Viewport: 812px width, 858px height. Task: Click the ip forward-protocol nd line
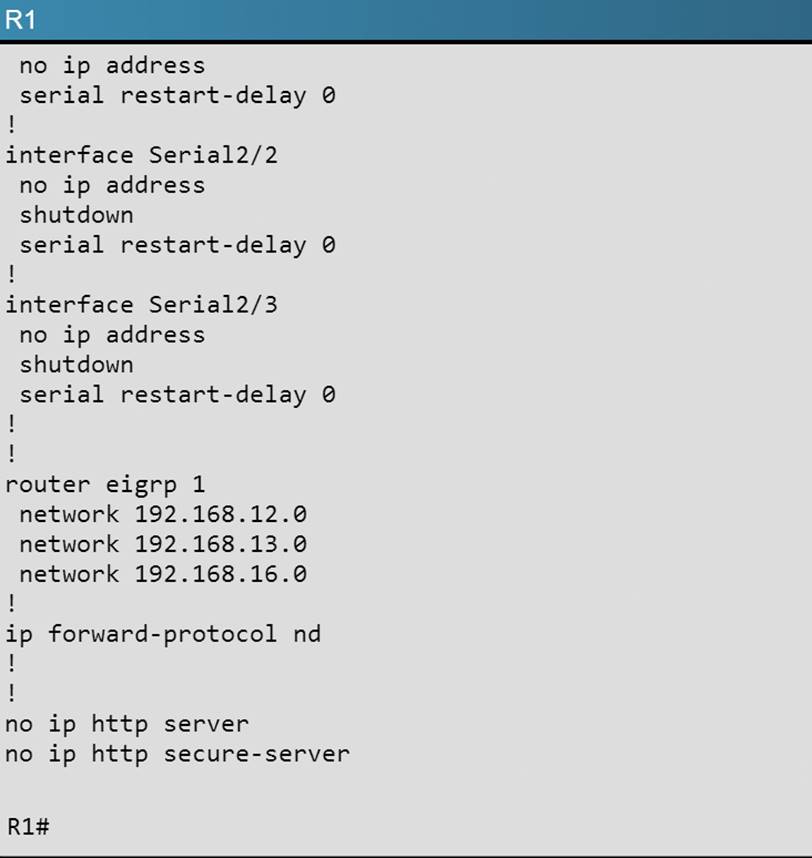(162, 634)
